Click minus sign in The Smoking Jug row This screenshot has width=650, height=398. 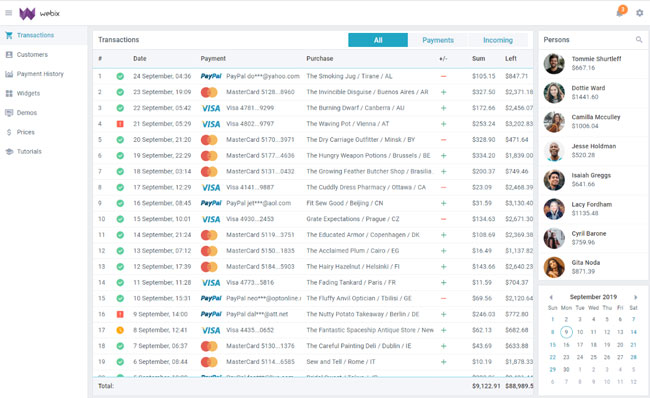[x=443, y=76]
